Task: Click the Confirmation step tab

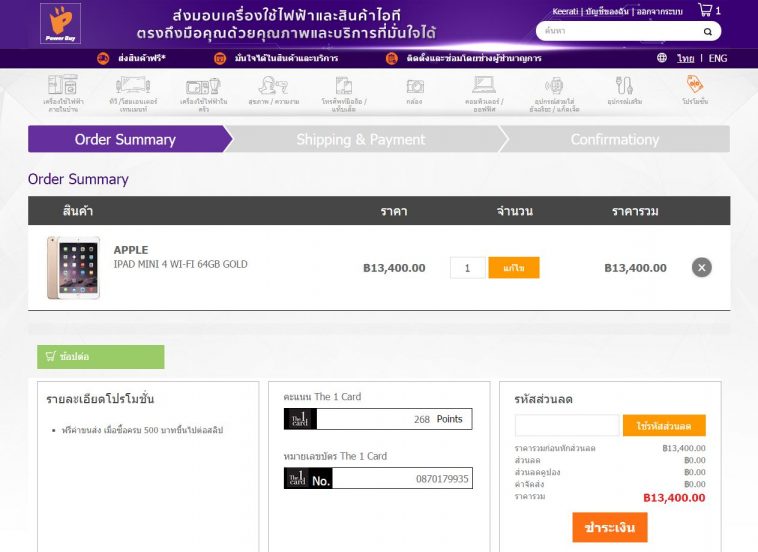Action: 614,139
